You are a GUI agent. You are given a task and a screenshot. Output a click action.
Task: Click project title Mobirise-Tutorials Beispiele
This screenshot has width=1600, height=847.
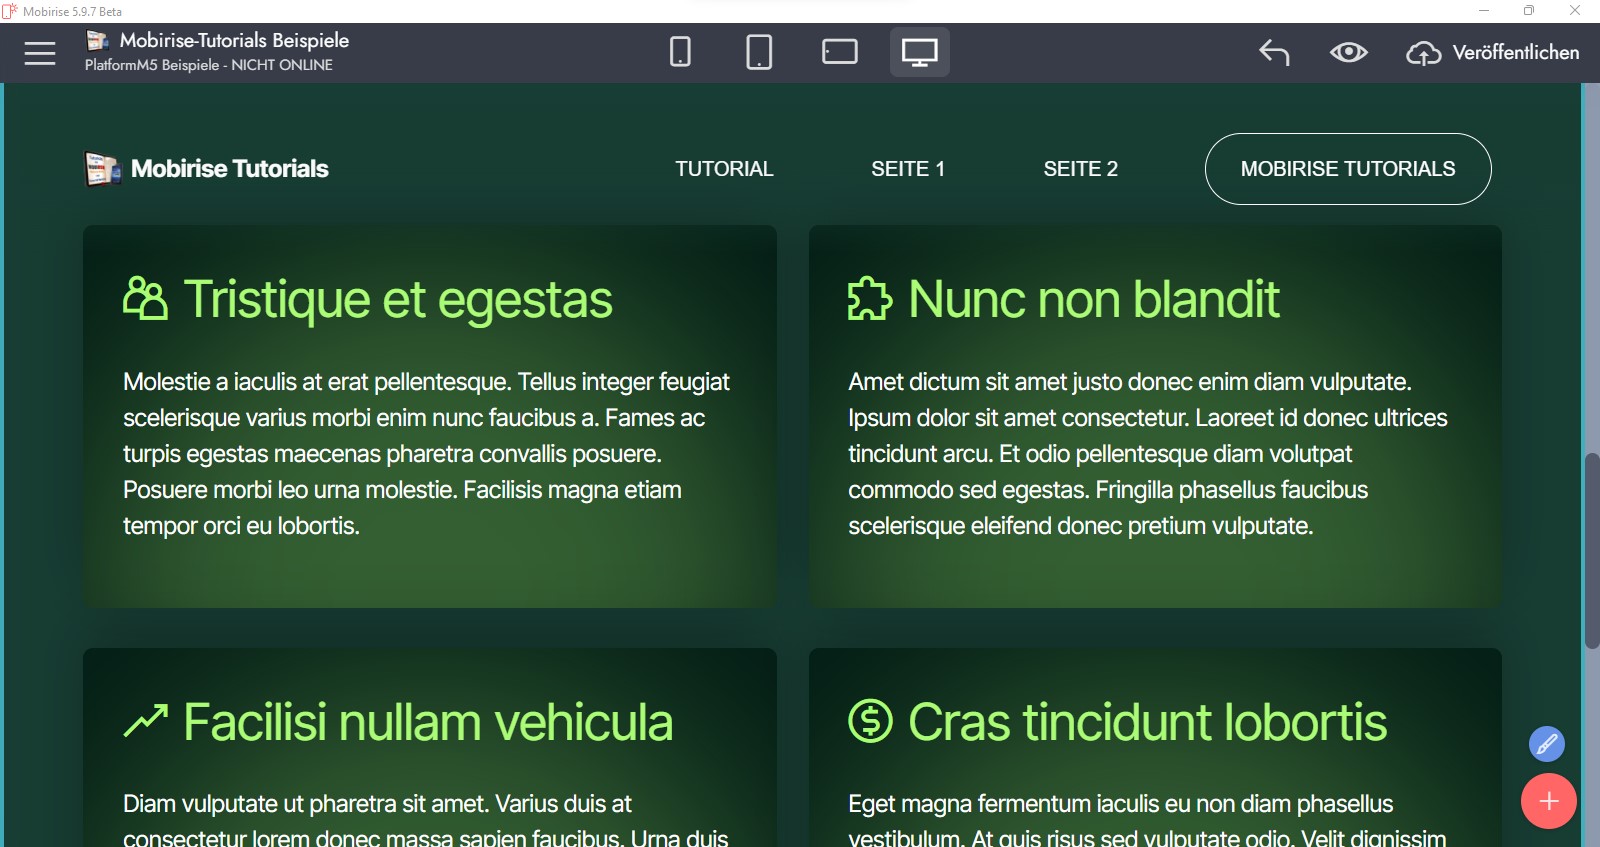[234, 40]
